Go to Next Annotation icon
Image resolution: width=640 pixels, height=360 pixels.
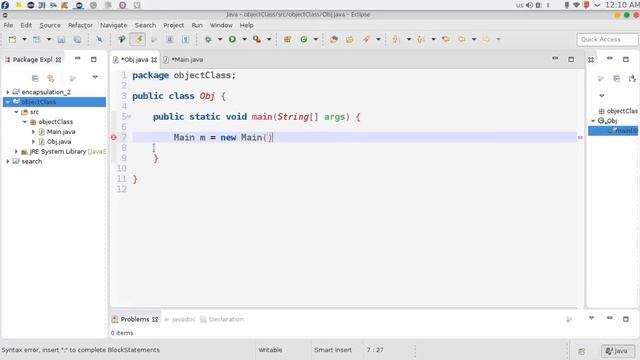coord(396,39)
